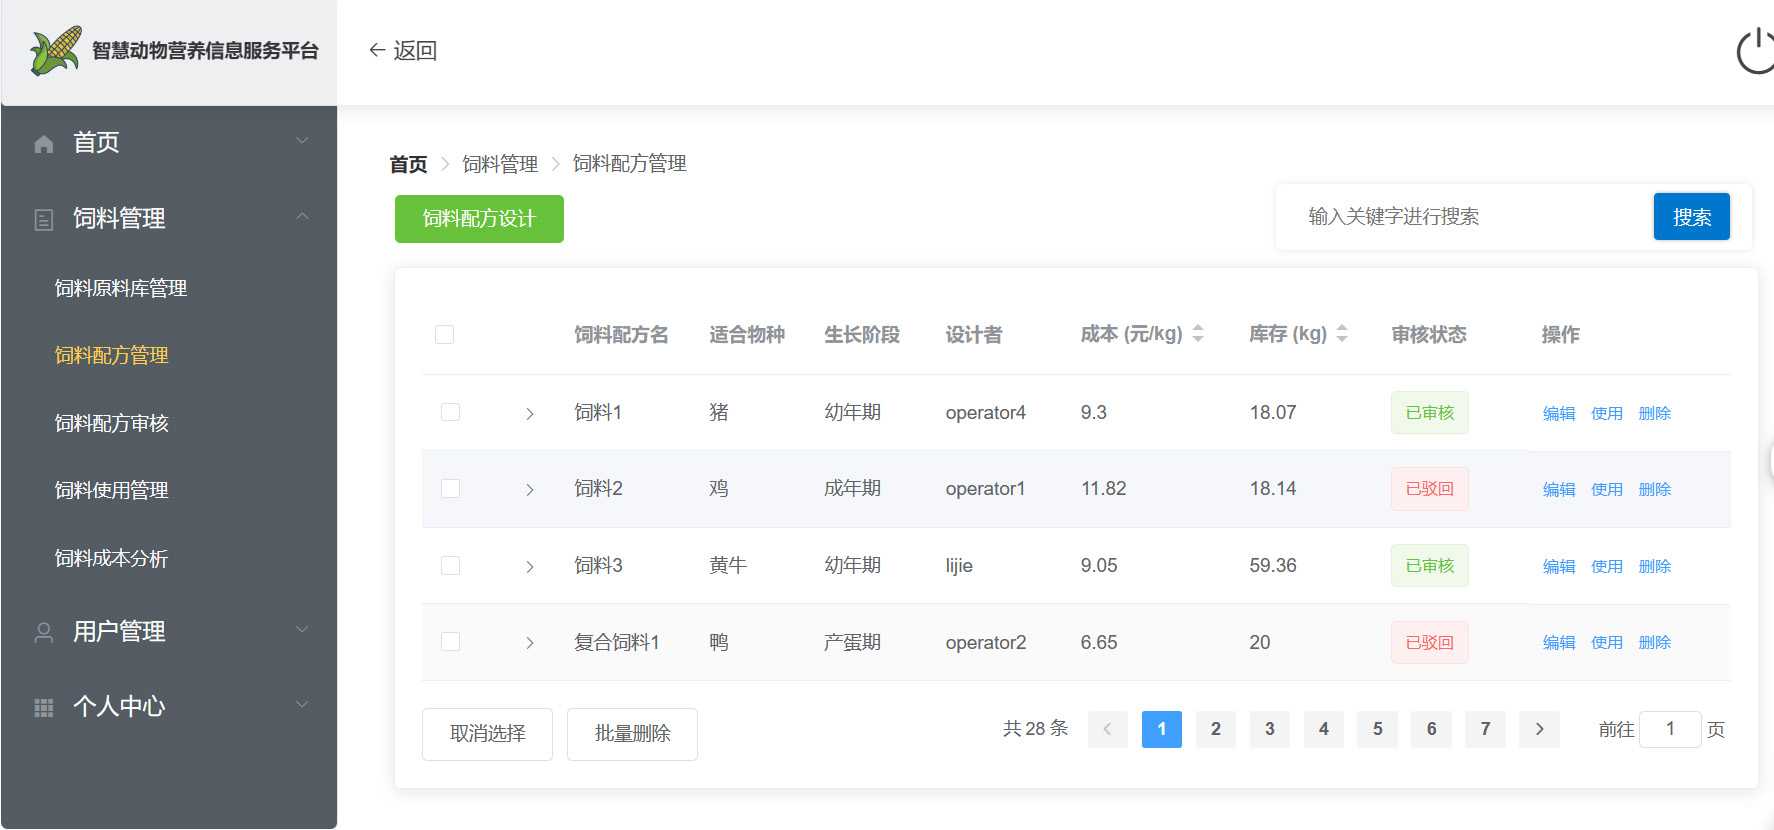Toggle the select-all header checkbox
The height and width of the screenshot is (830, 1774).
pos(445,334)
